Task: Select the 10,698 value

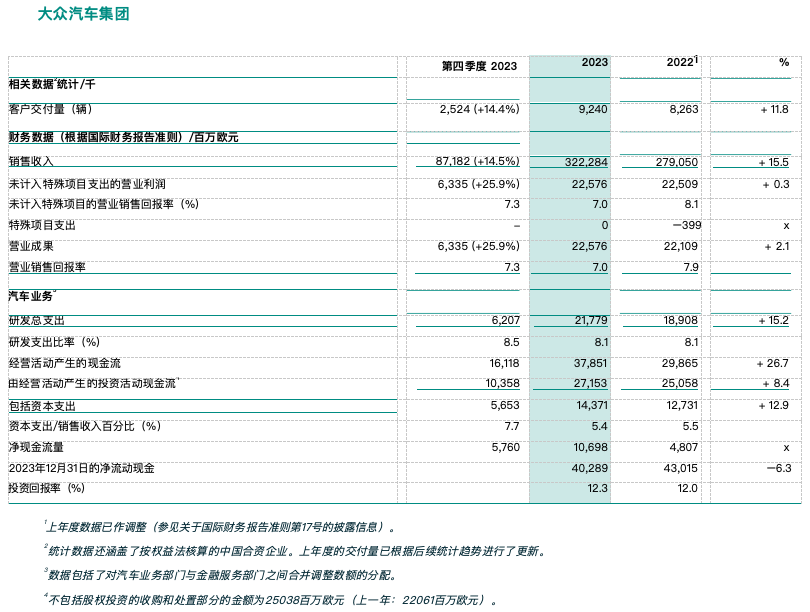Action: (x=590, y=447)
